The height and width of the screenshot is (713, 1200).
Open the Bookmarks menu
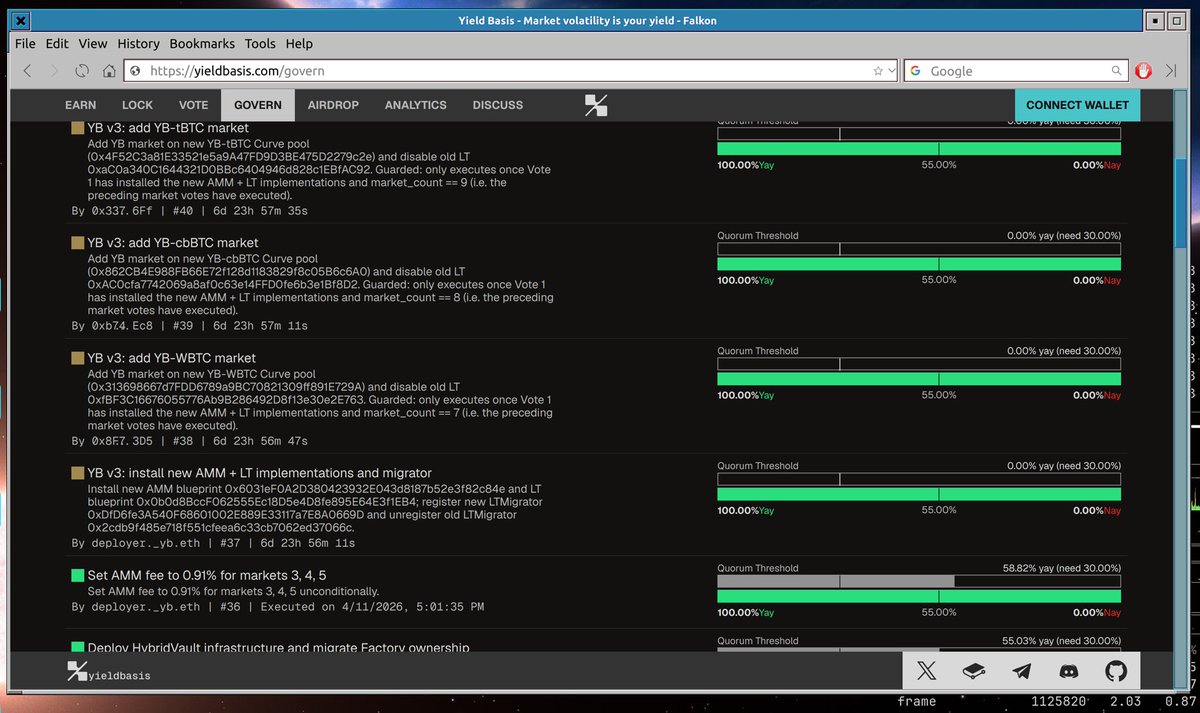point(202,44)
